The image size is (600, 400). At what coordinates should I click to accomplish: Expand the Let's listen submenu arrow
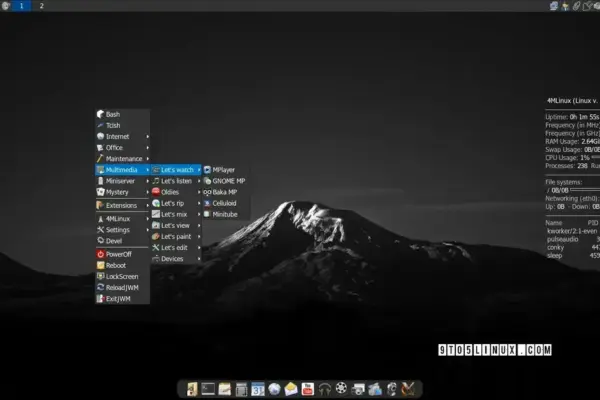(199, 181)
